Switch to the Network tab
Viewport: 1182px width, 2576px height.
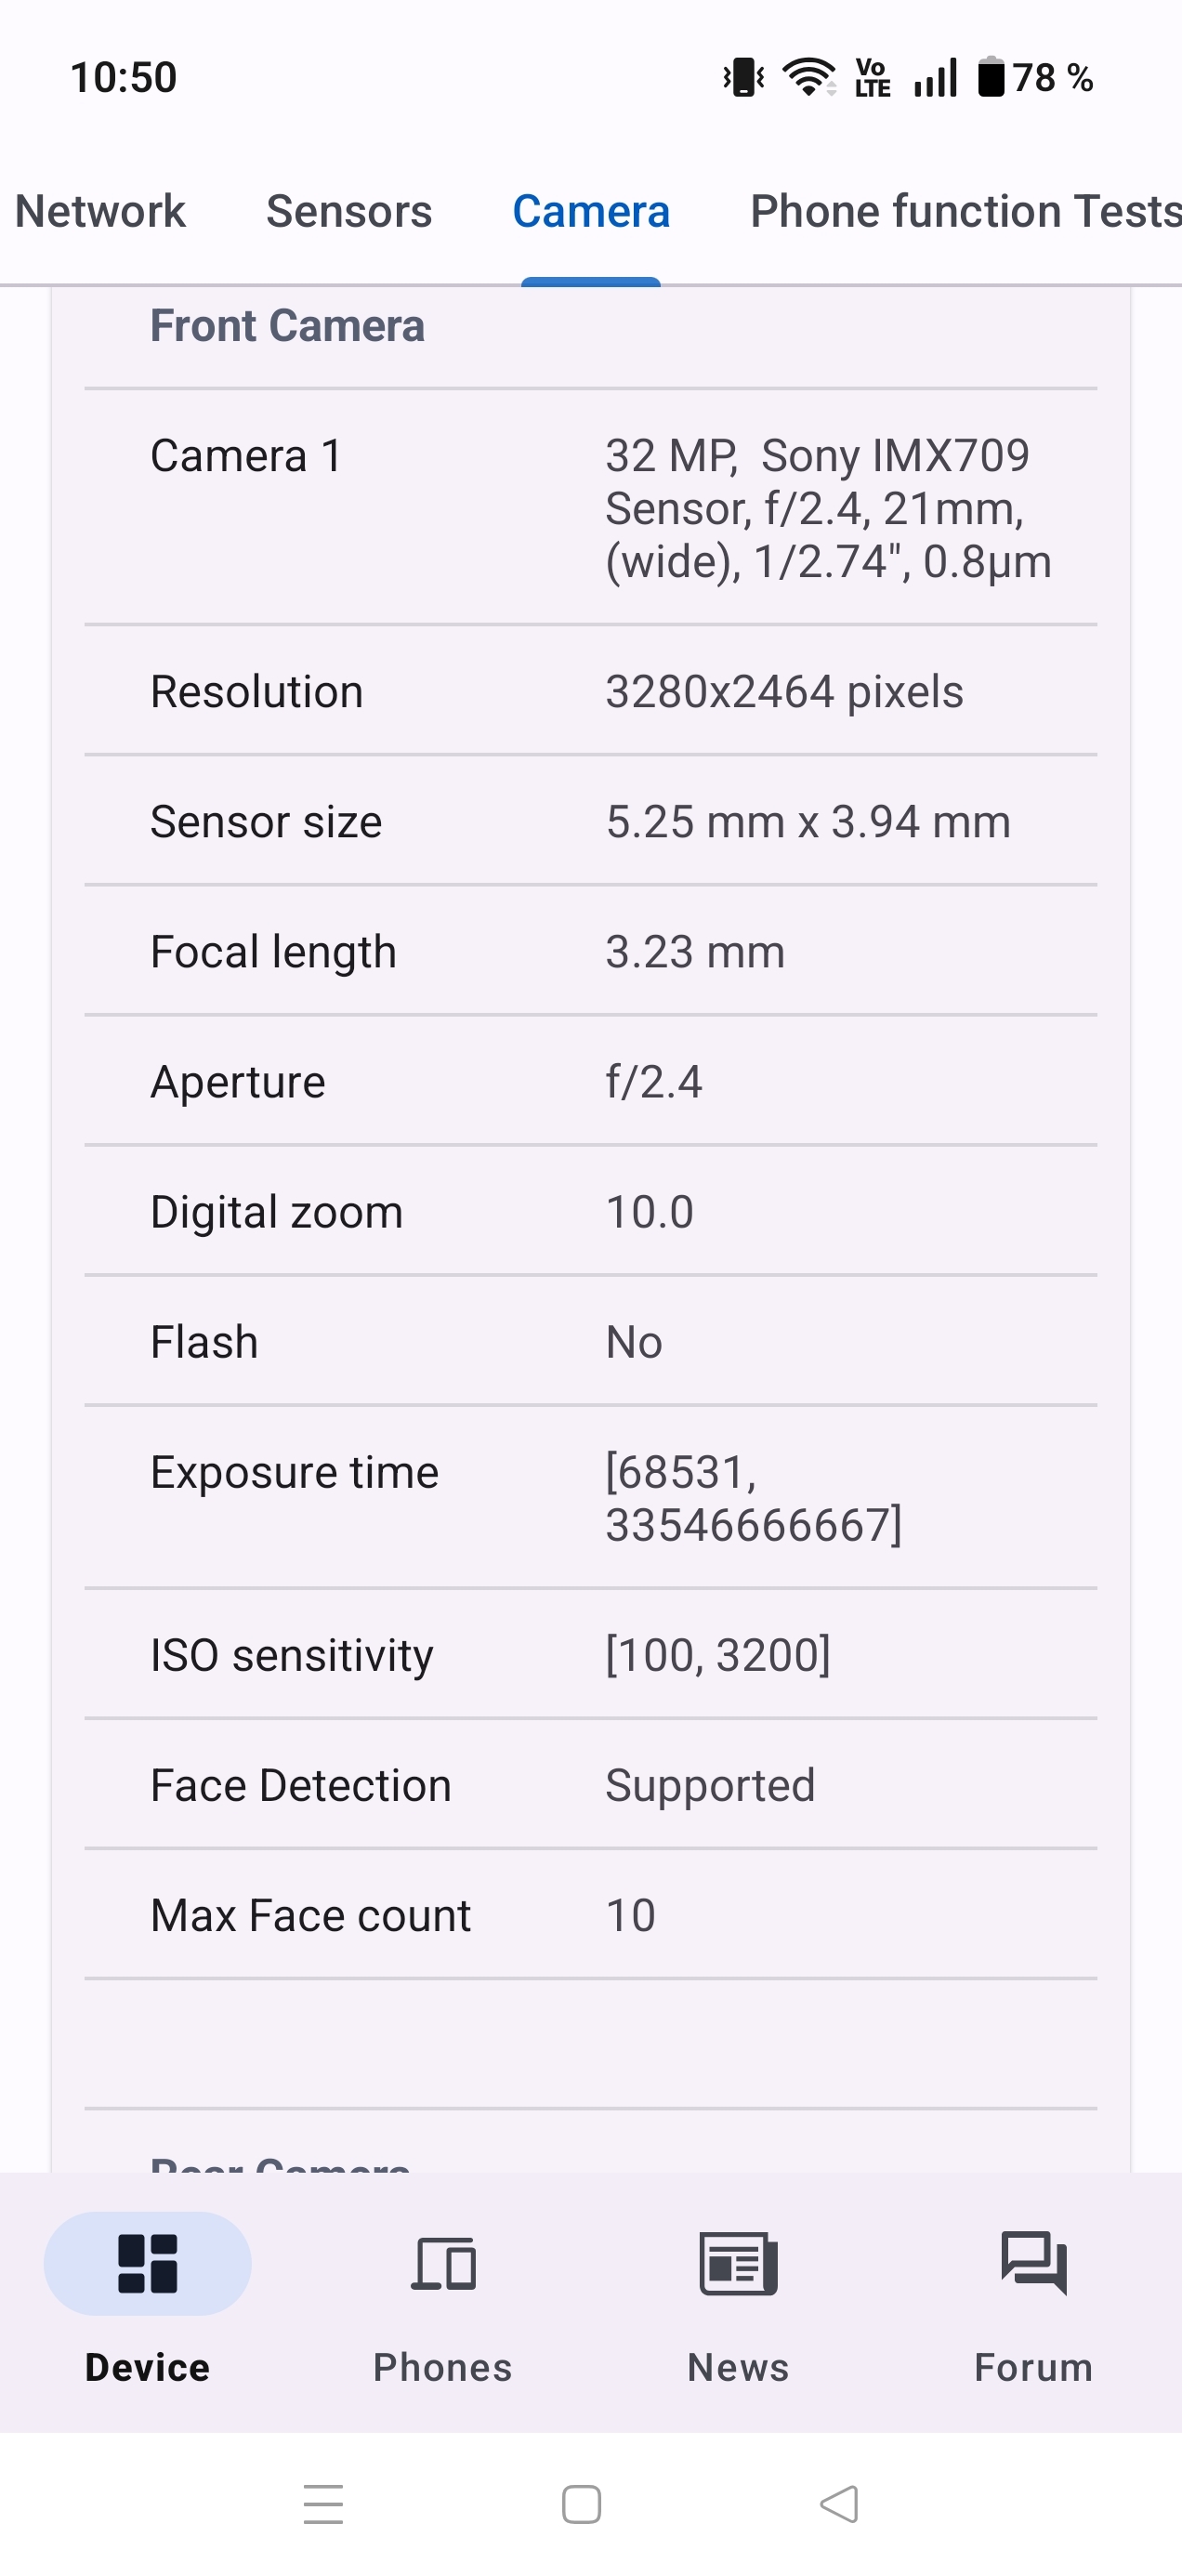pos(100,211)
